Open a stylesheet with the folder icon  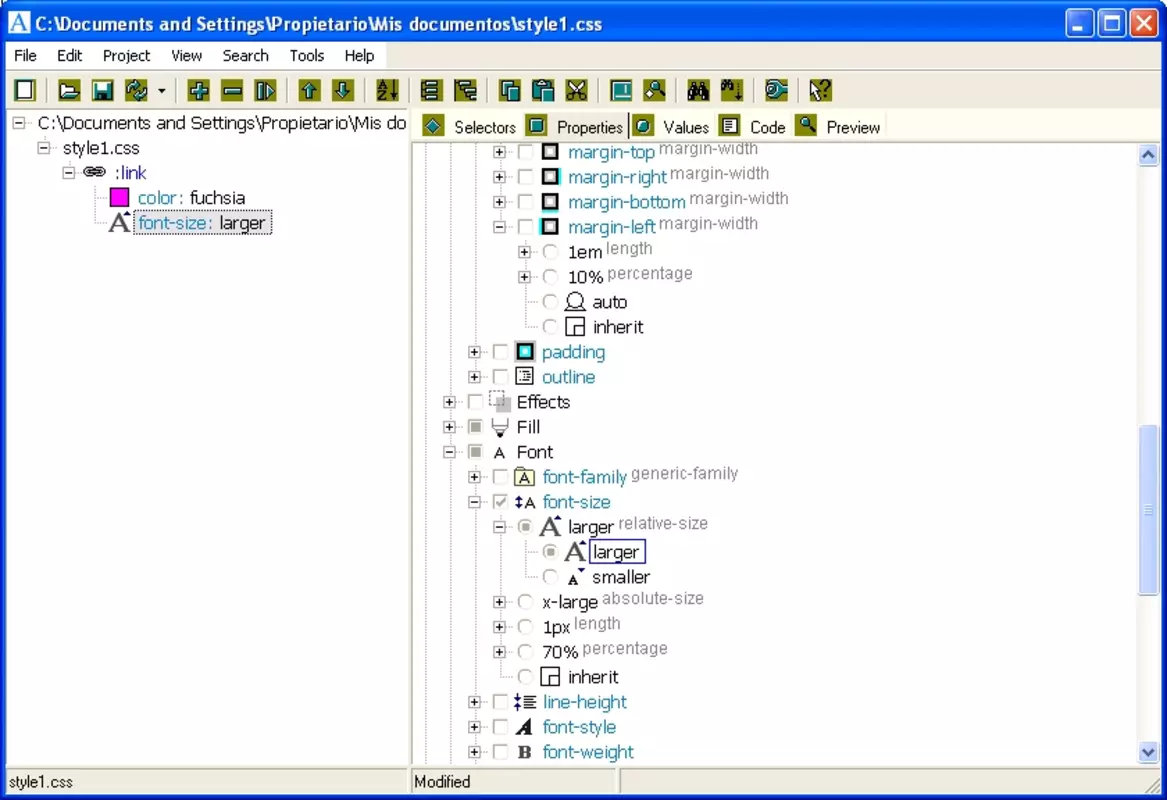coord(68,90)
